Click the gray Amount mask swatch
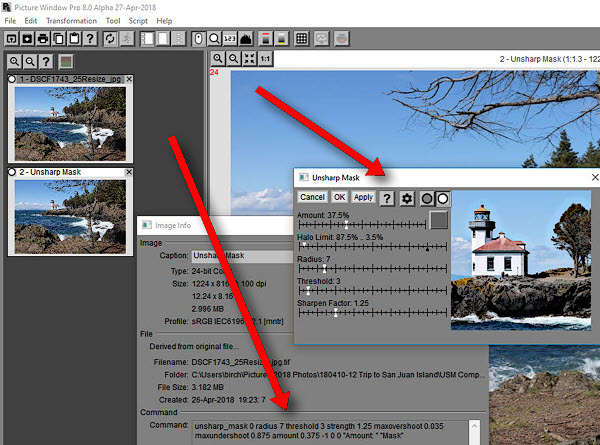This screenshot has height=445, width=600. click(438, 219)
